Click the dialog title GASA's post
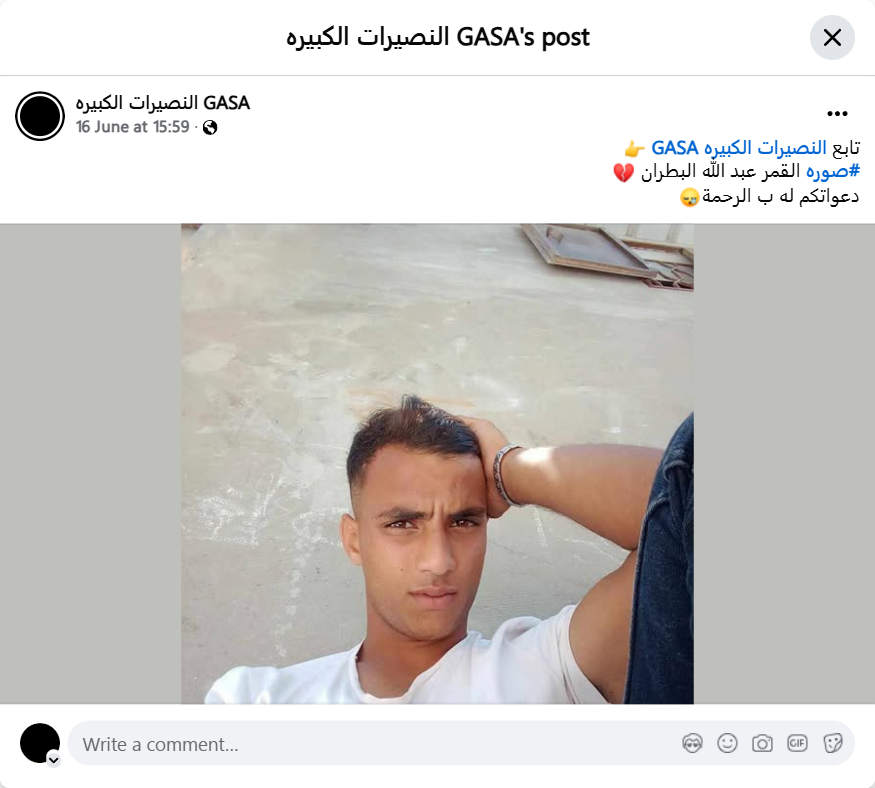The height and width of the screenshot is (788, 875). click(438, 37)
